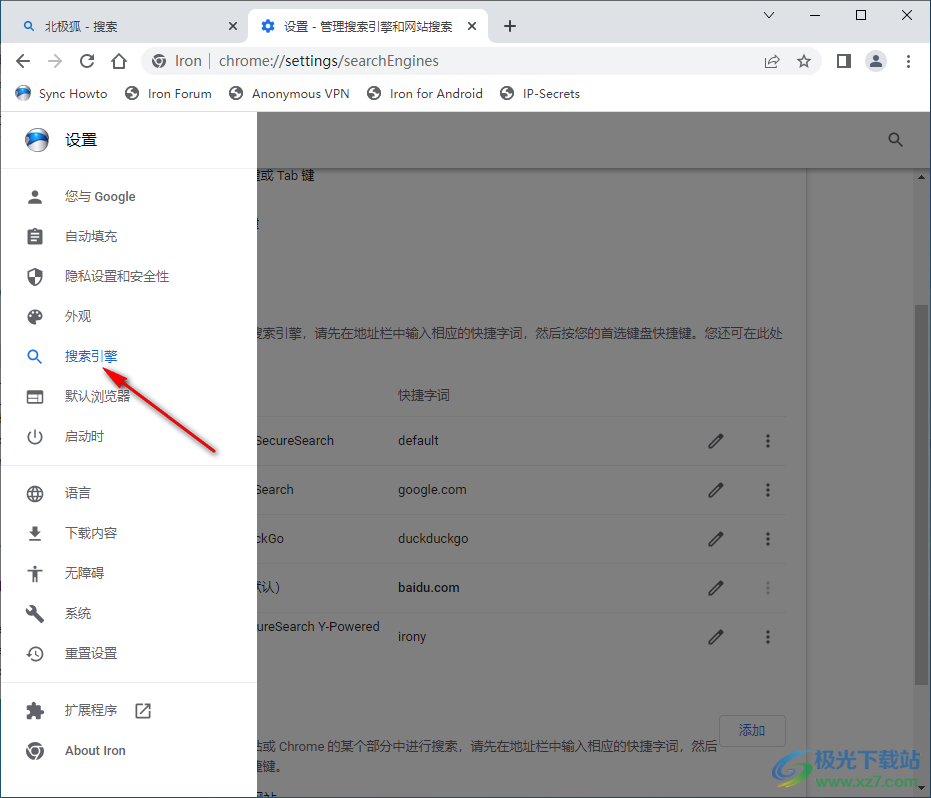This screenshot has width=931, height=798.
Task: Open the Iron for Android bookmark
Action: tap(425, 94)
